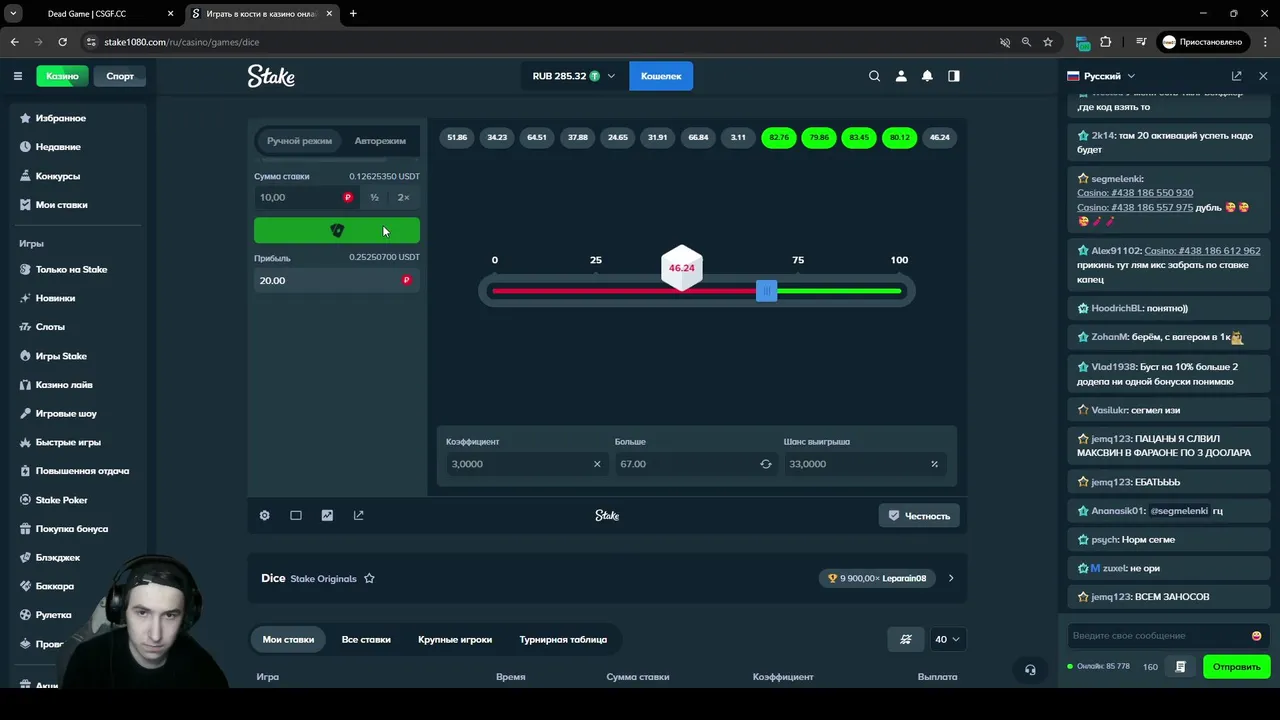
Task: Click the Favorites star in sidebar
Action: coord(26,118)
